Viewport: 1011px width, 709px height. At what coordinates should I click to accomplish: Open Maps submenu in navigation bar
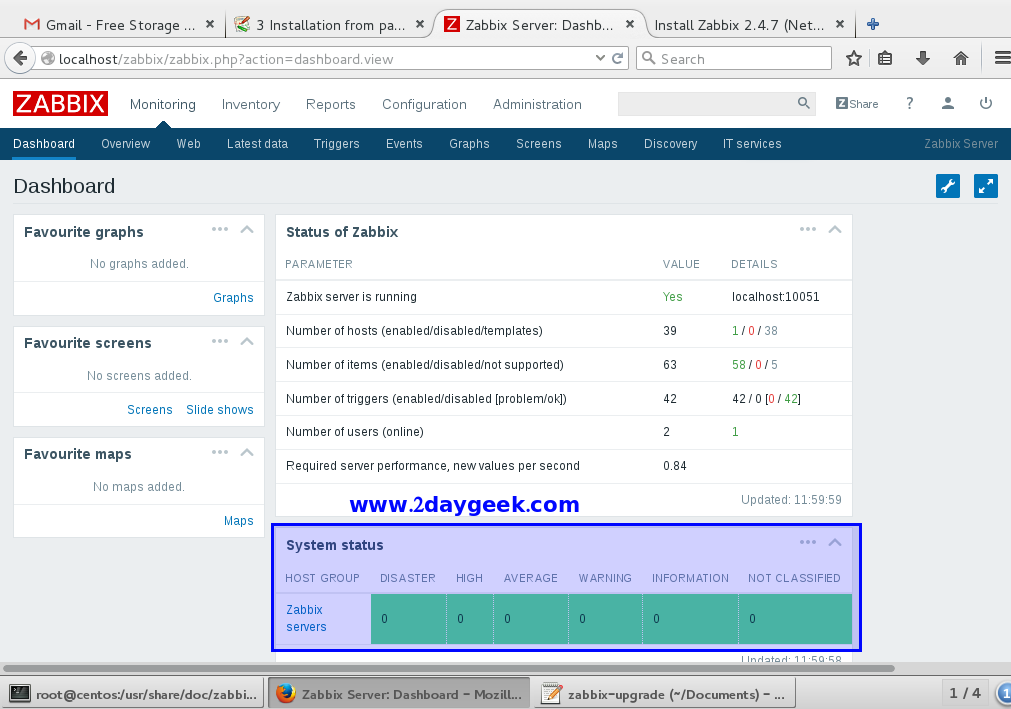[x=602, y=144]
